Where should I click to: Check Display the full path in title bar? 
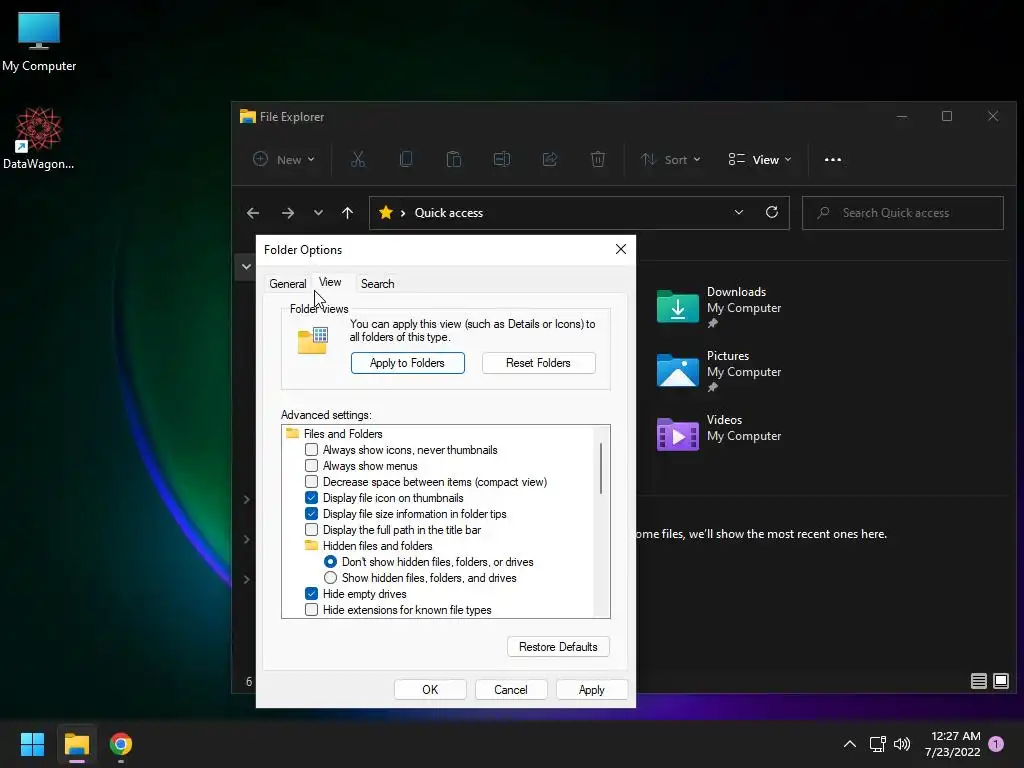pos(312,530)
